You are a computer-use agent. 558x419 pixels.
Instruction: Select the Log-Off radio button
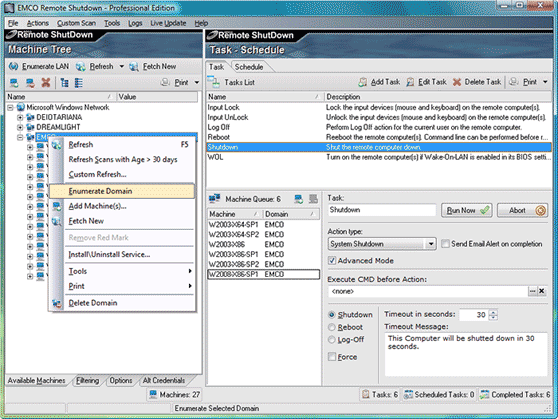click(332, 340)
